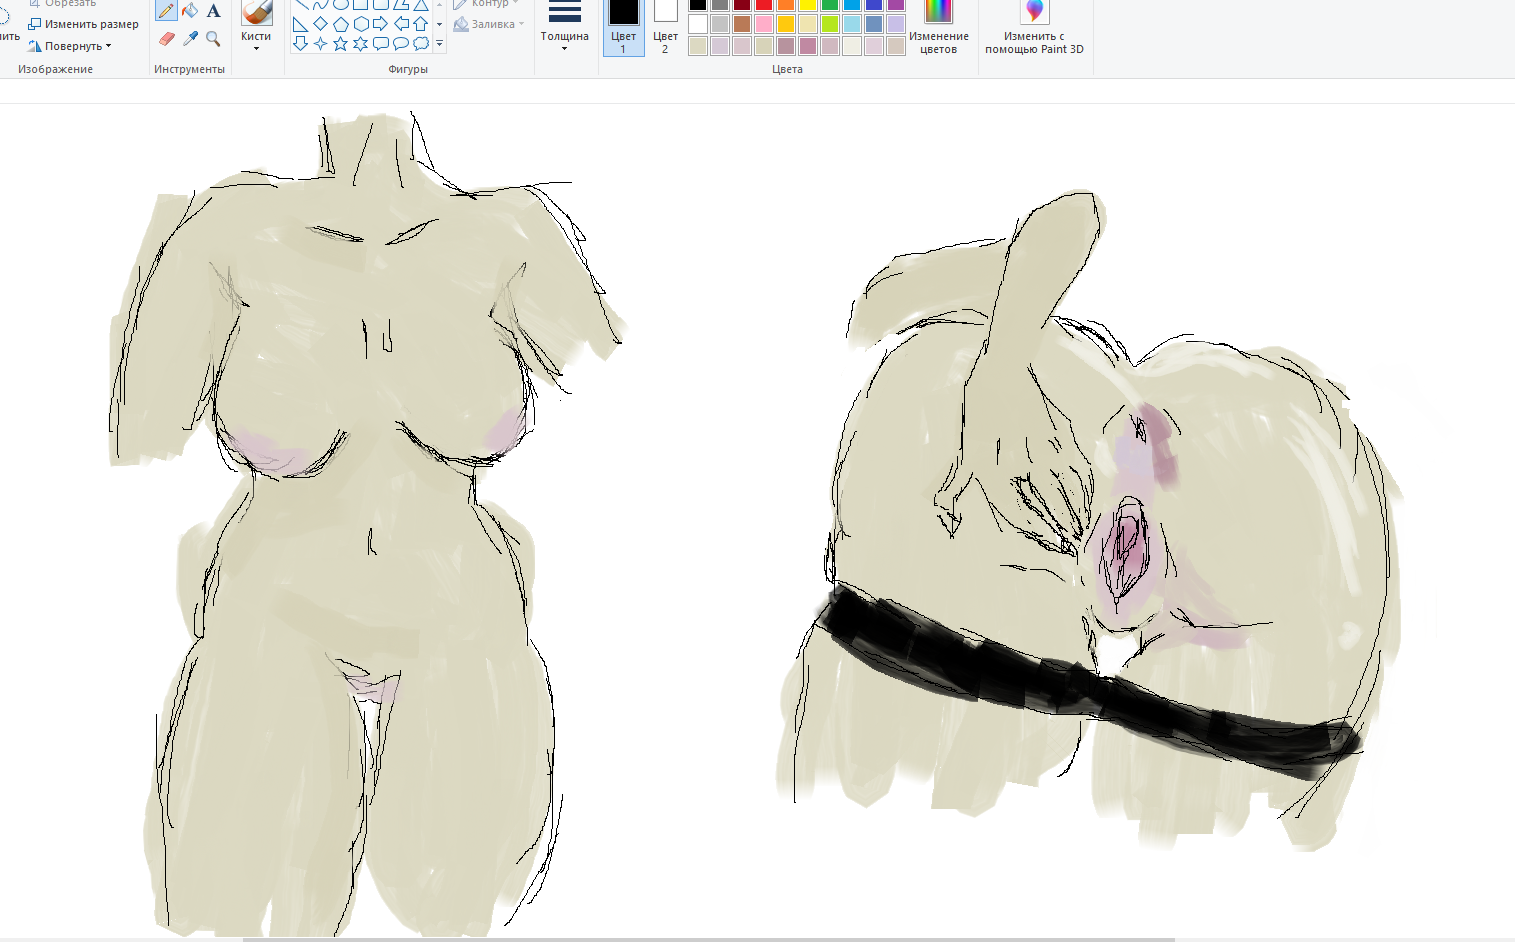This screenshot has height=942, width=1515.
Task: Choose the hexagon shape
Action: [x=360, y=24]
